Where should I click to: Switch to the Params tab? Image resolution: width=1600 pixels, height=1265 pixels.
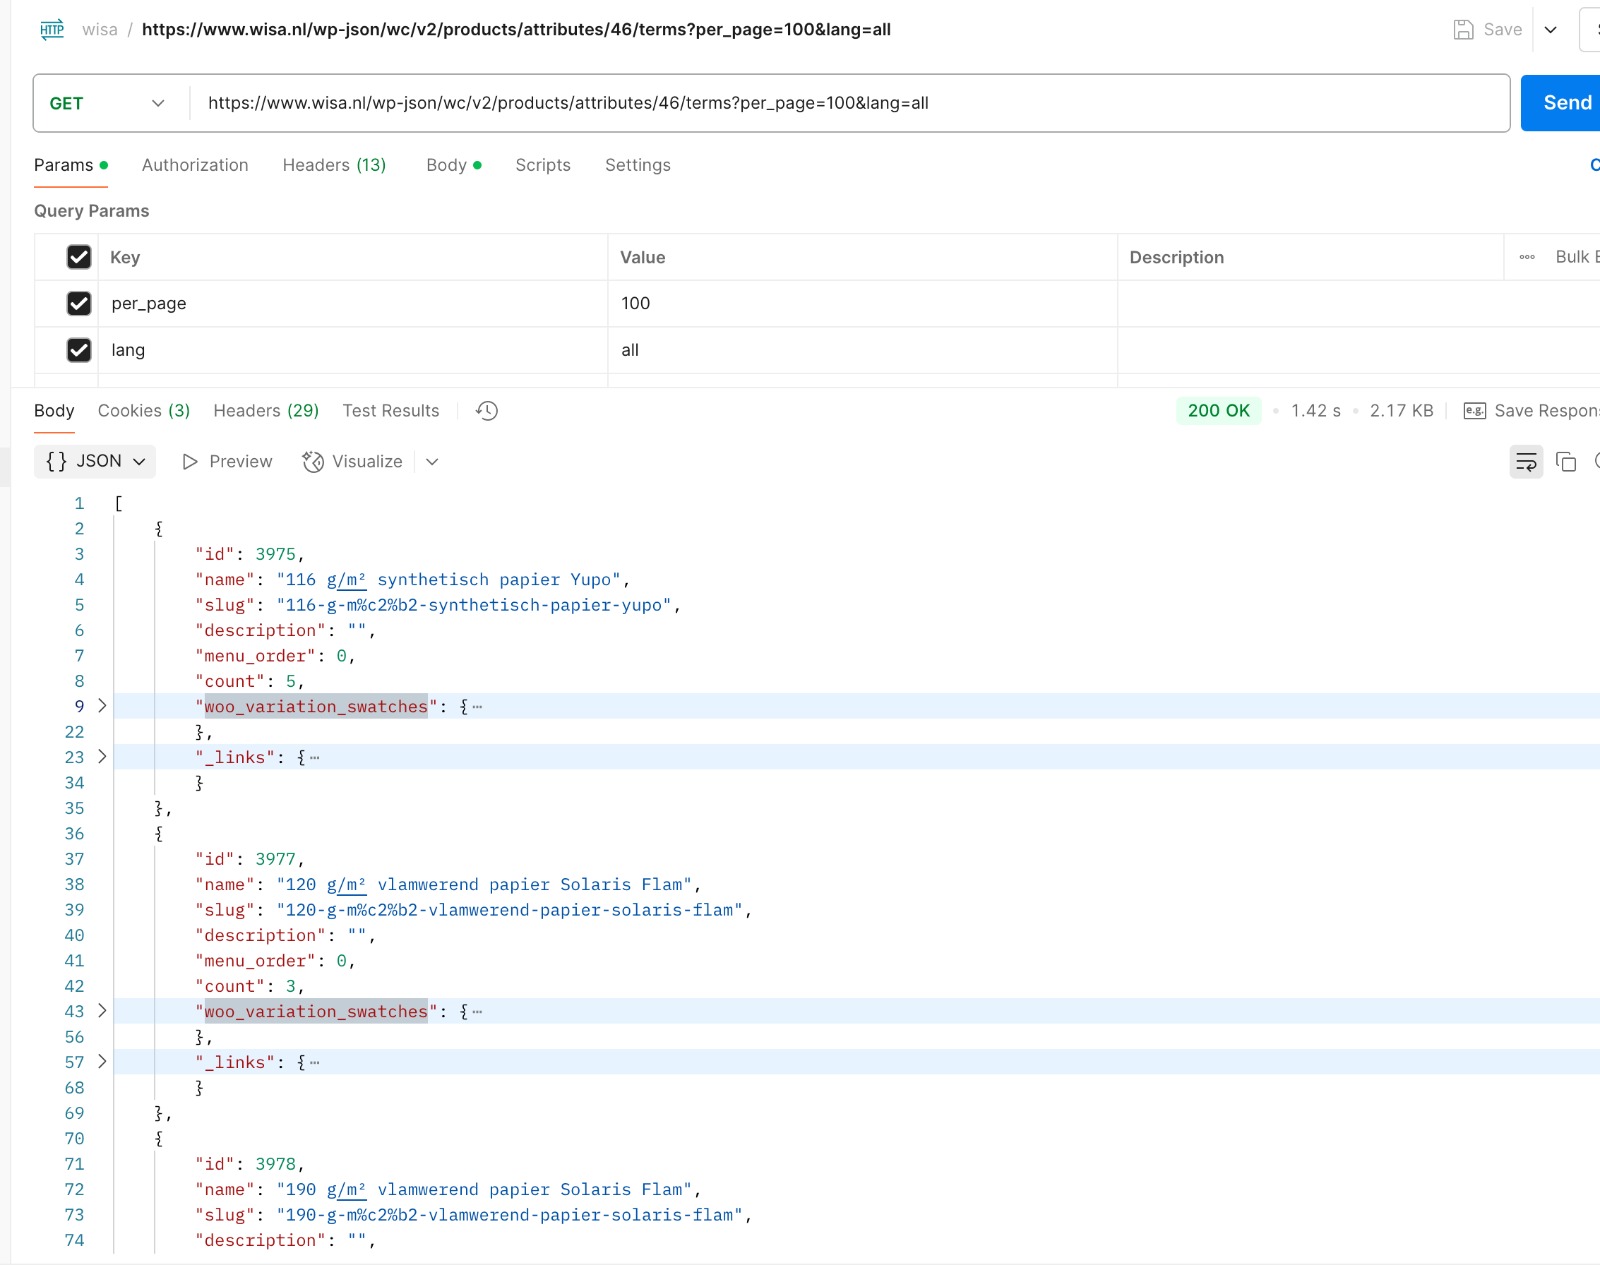(x=70, y=165)
